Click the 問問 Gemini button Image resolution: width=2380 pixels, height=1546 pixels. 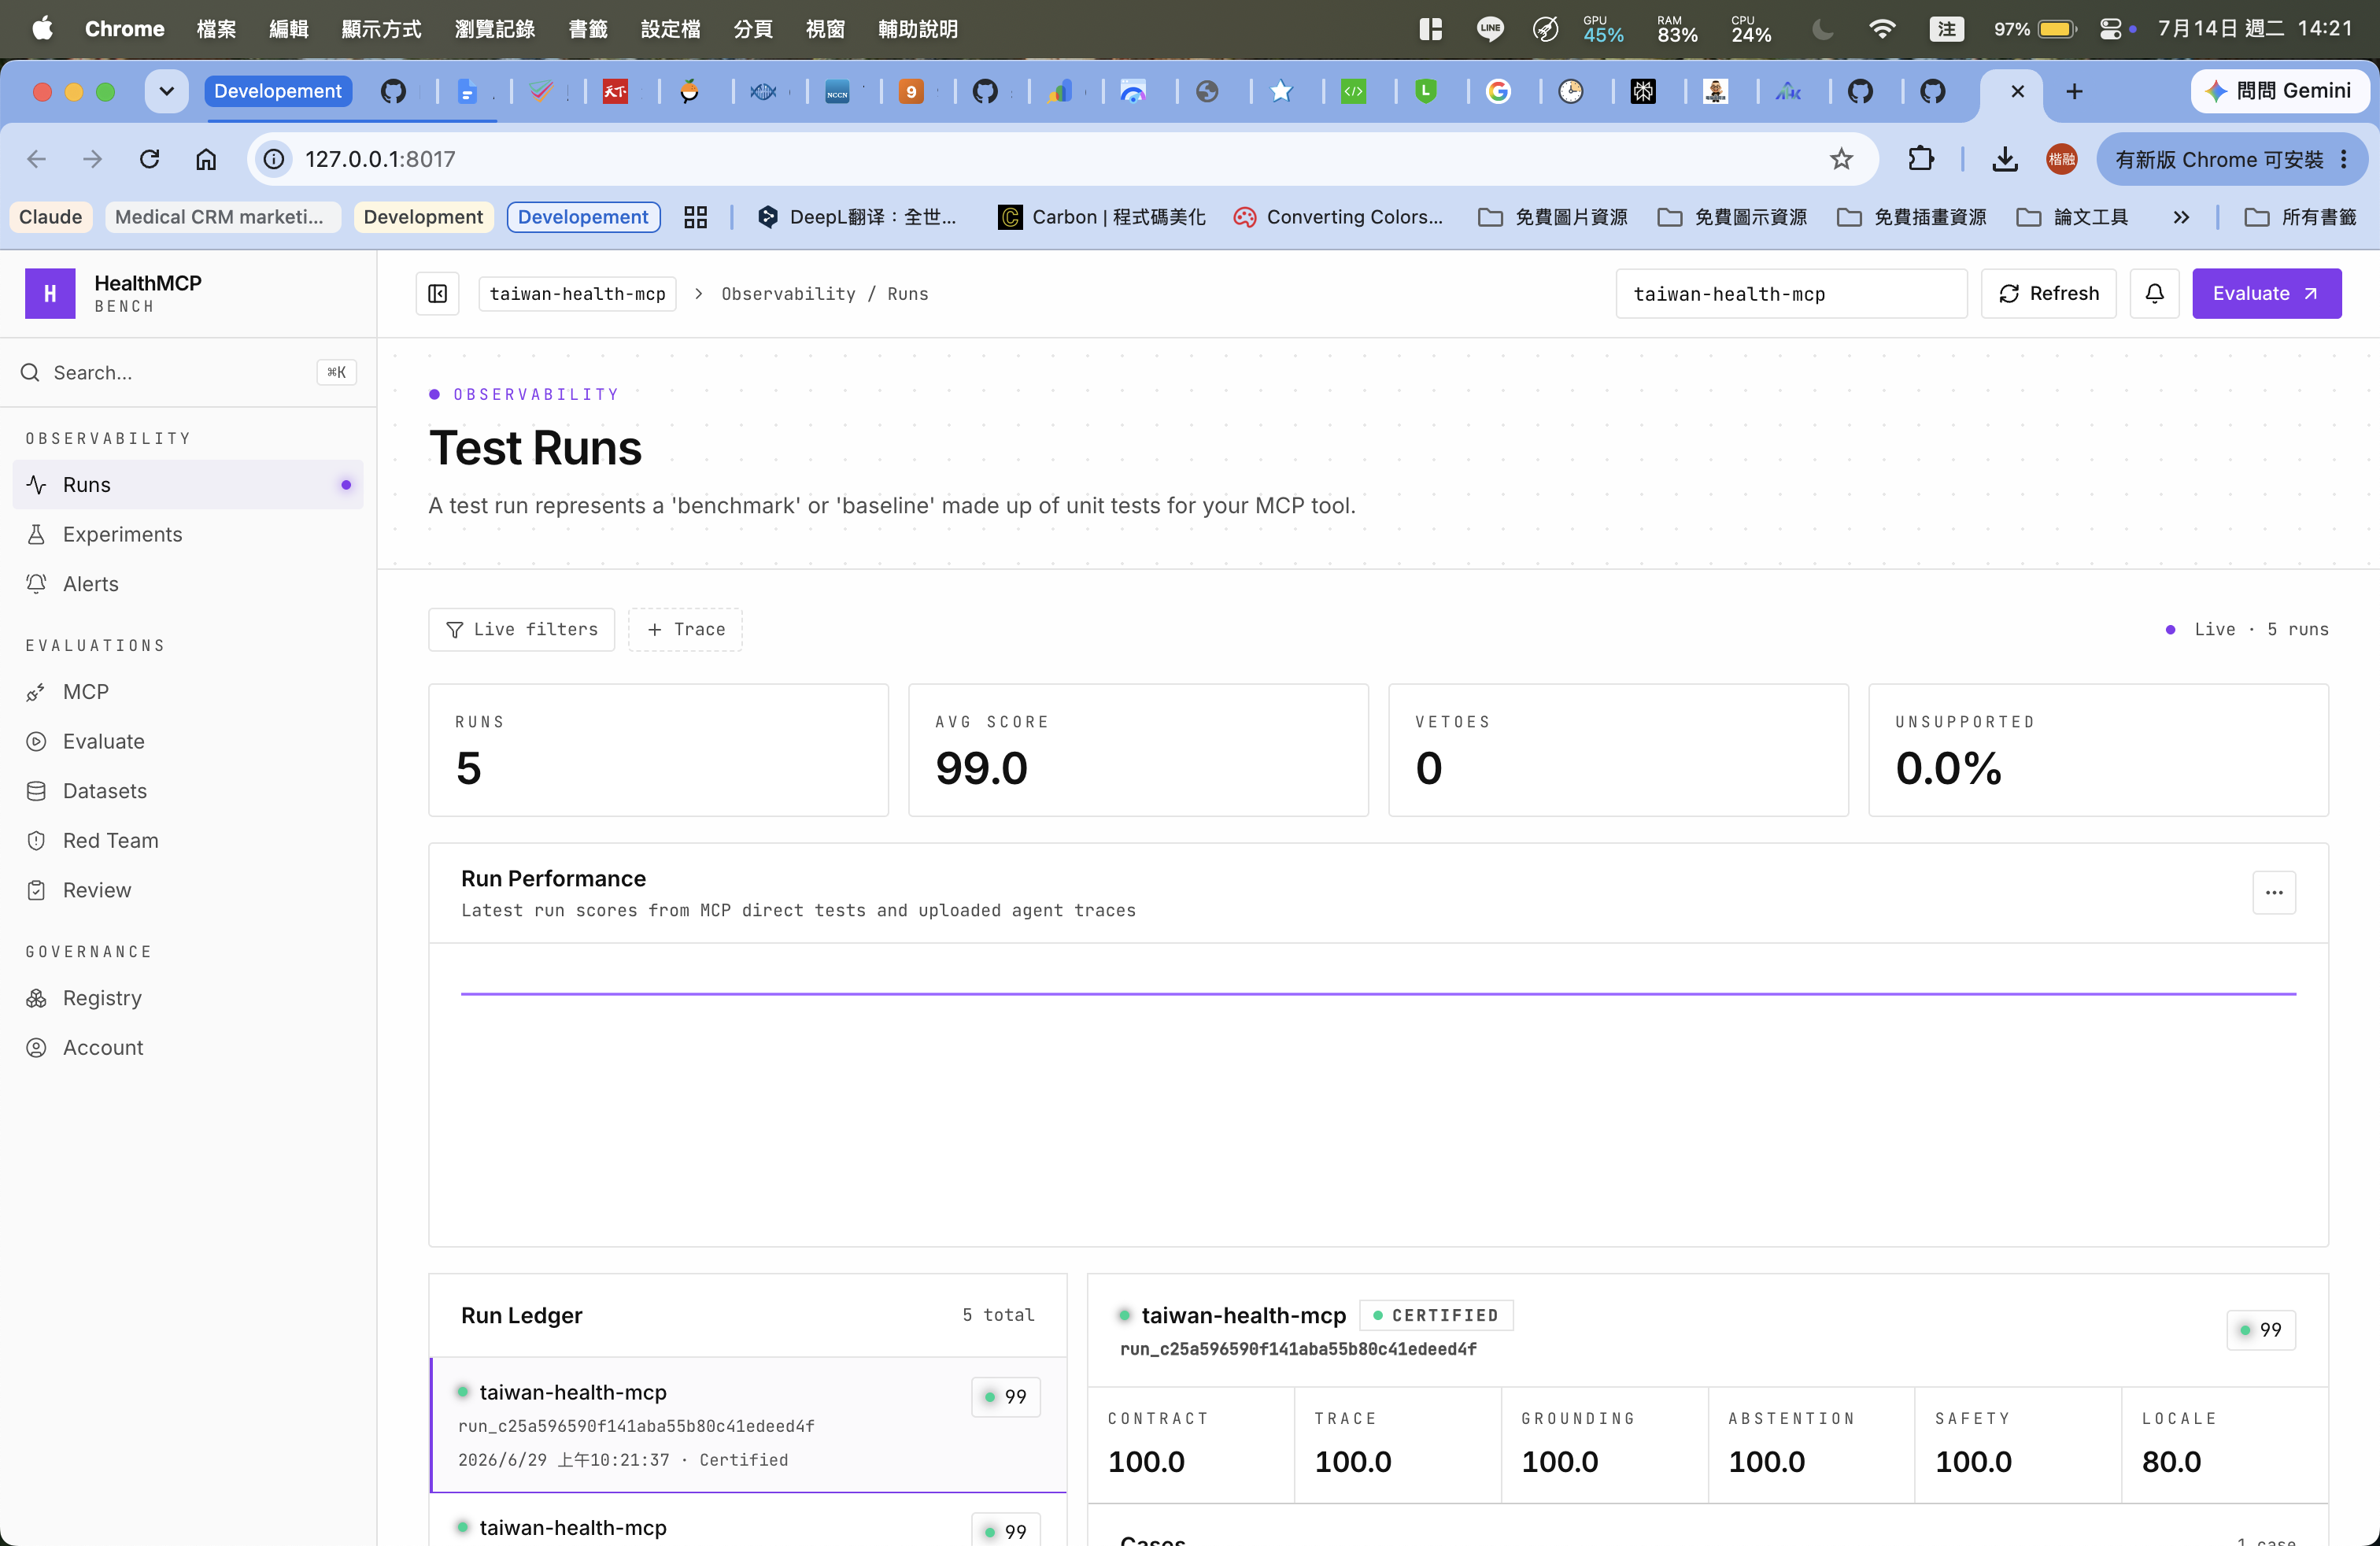2279,91
